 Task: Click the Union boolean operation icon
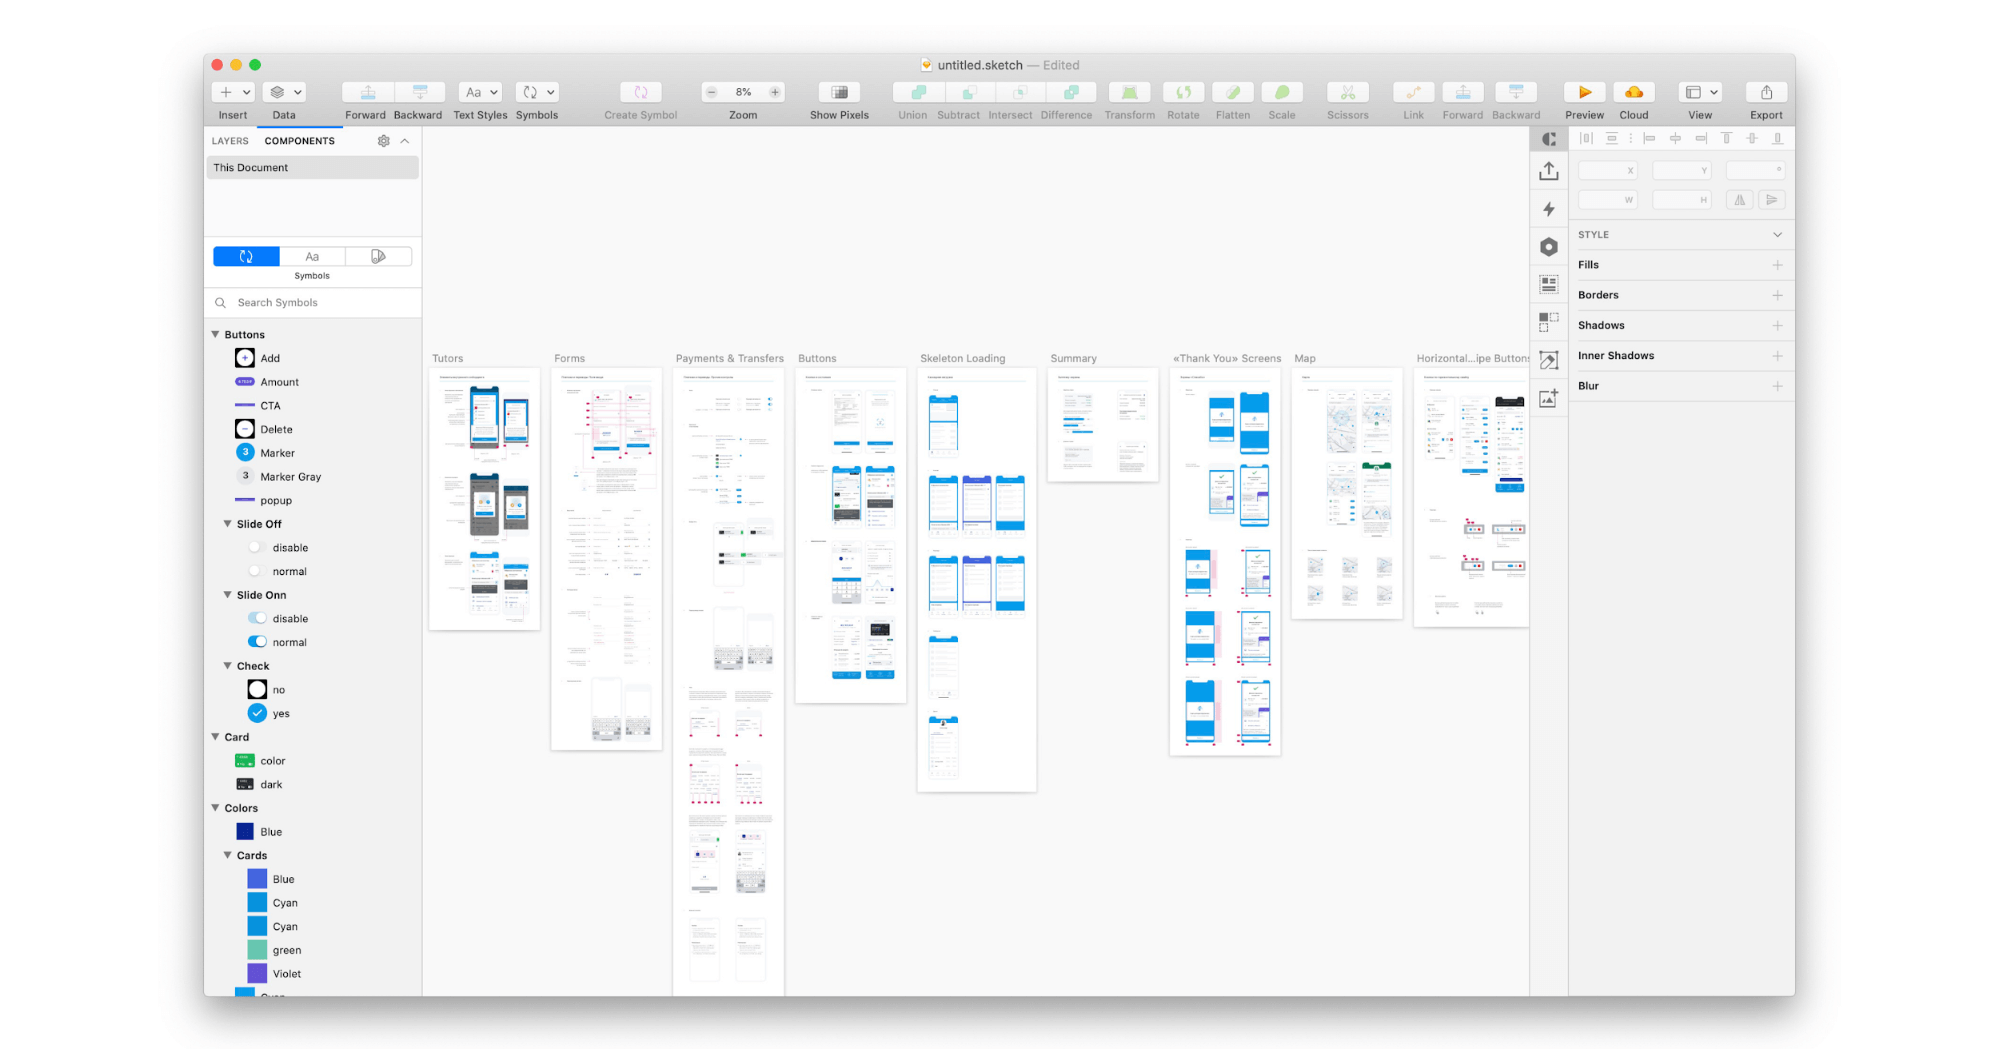tap(912, 92)
